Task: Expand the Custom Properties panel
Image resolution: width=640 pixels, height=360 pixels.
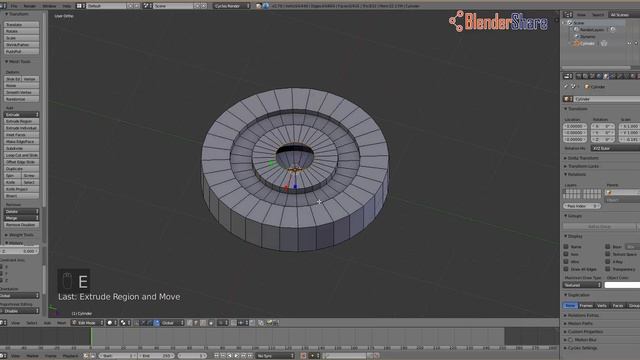Action: (585, 331)
